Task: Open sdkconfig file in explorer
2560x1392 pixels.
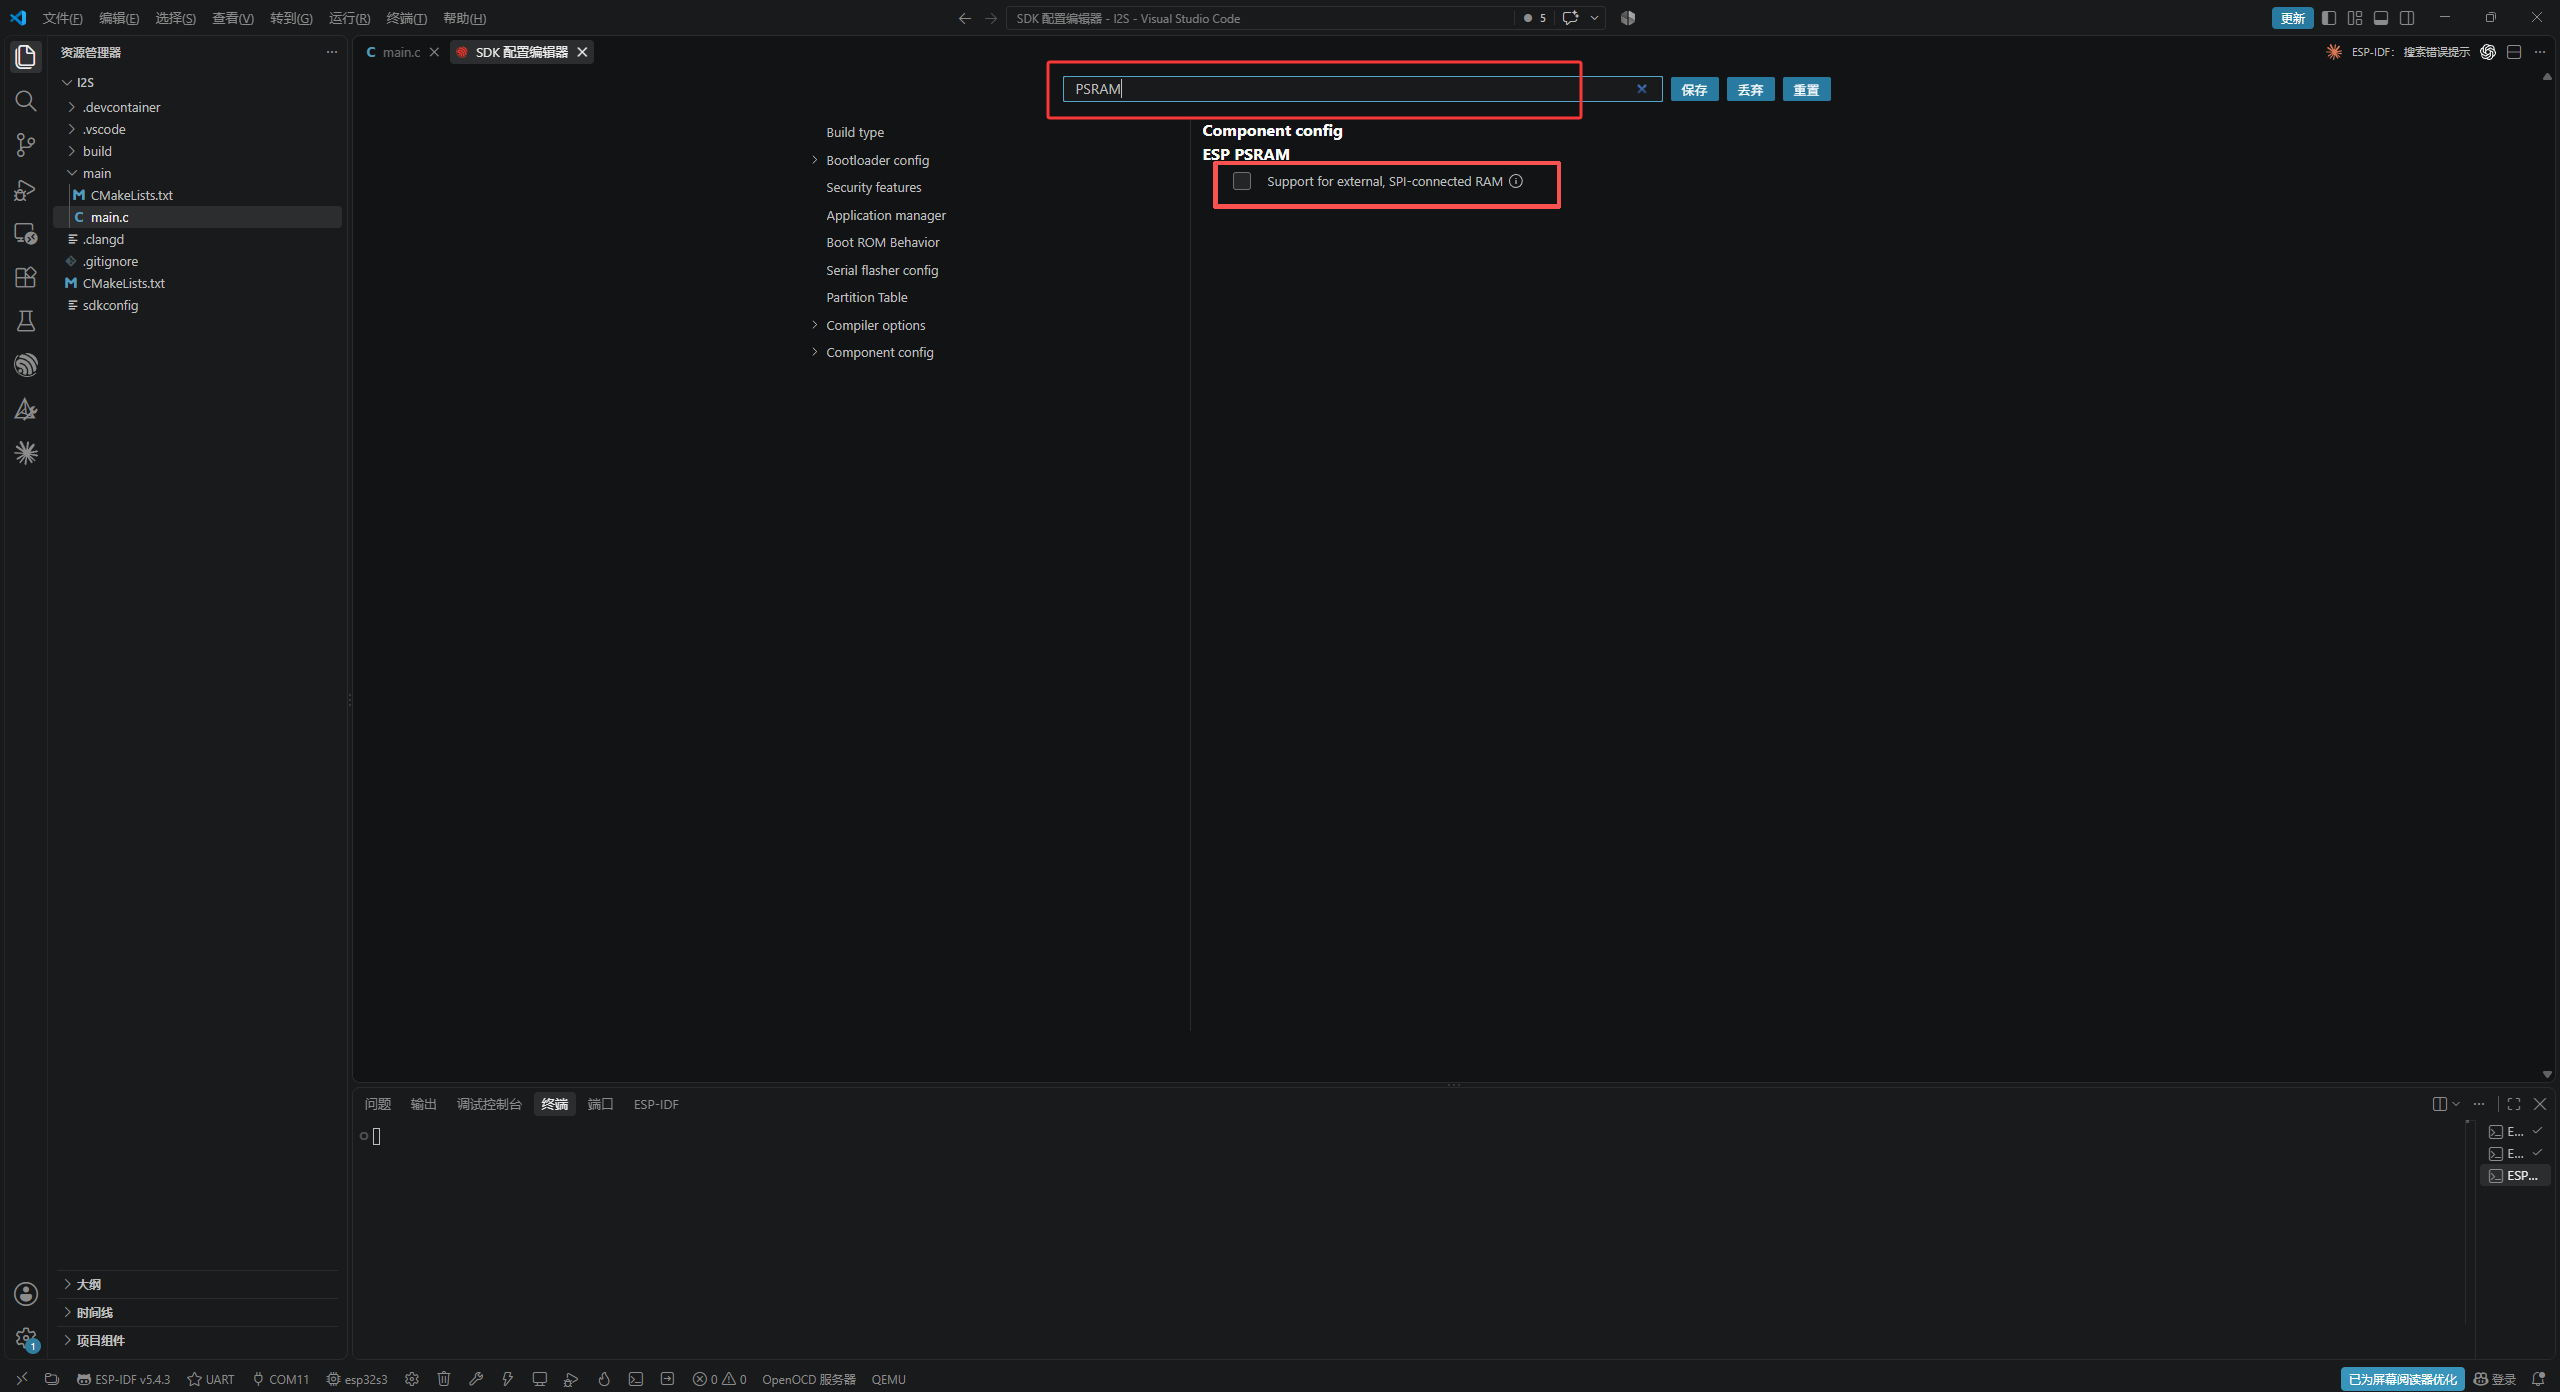Action: [110, 305]
